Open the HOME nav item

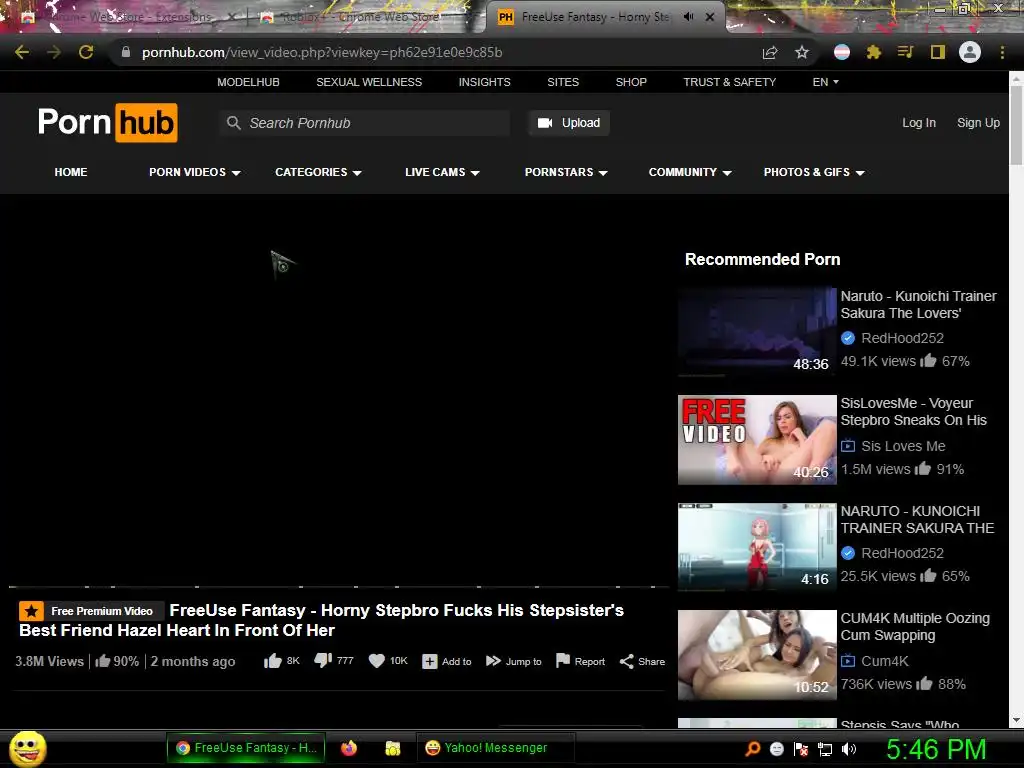pyautogui.click(x=71, y=172)
